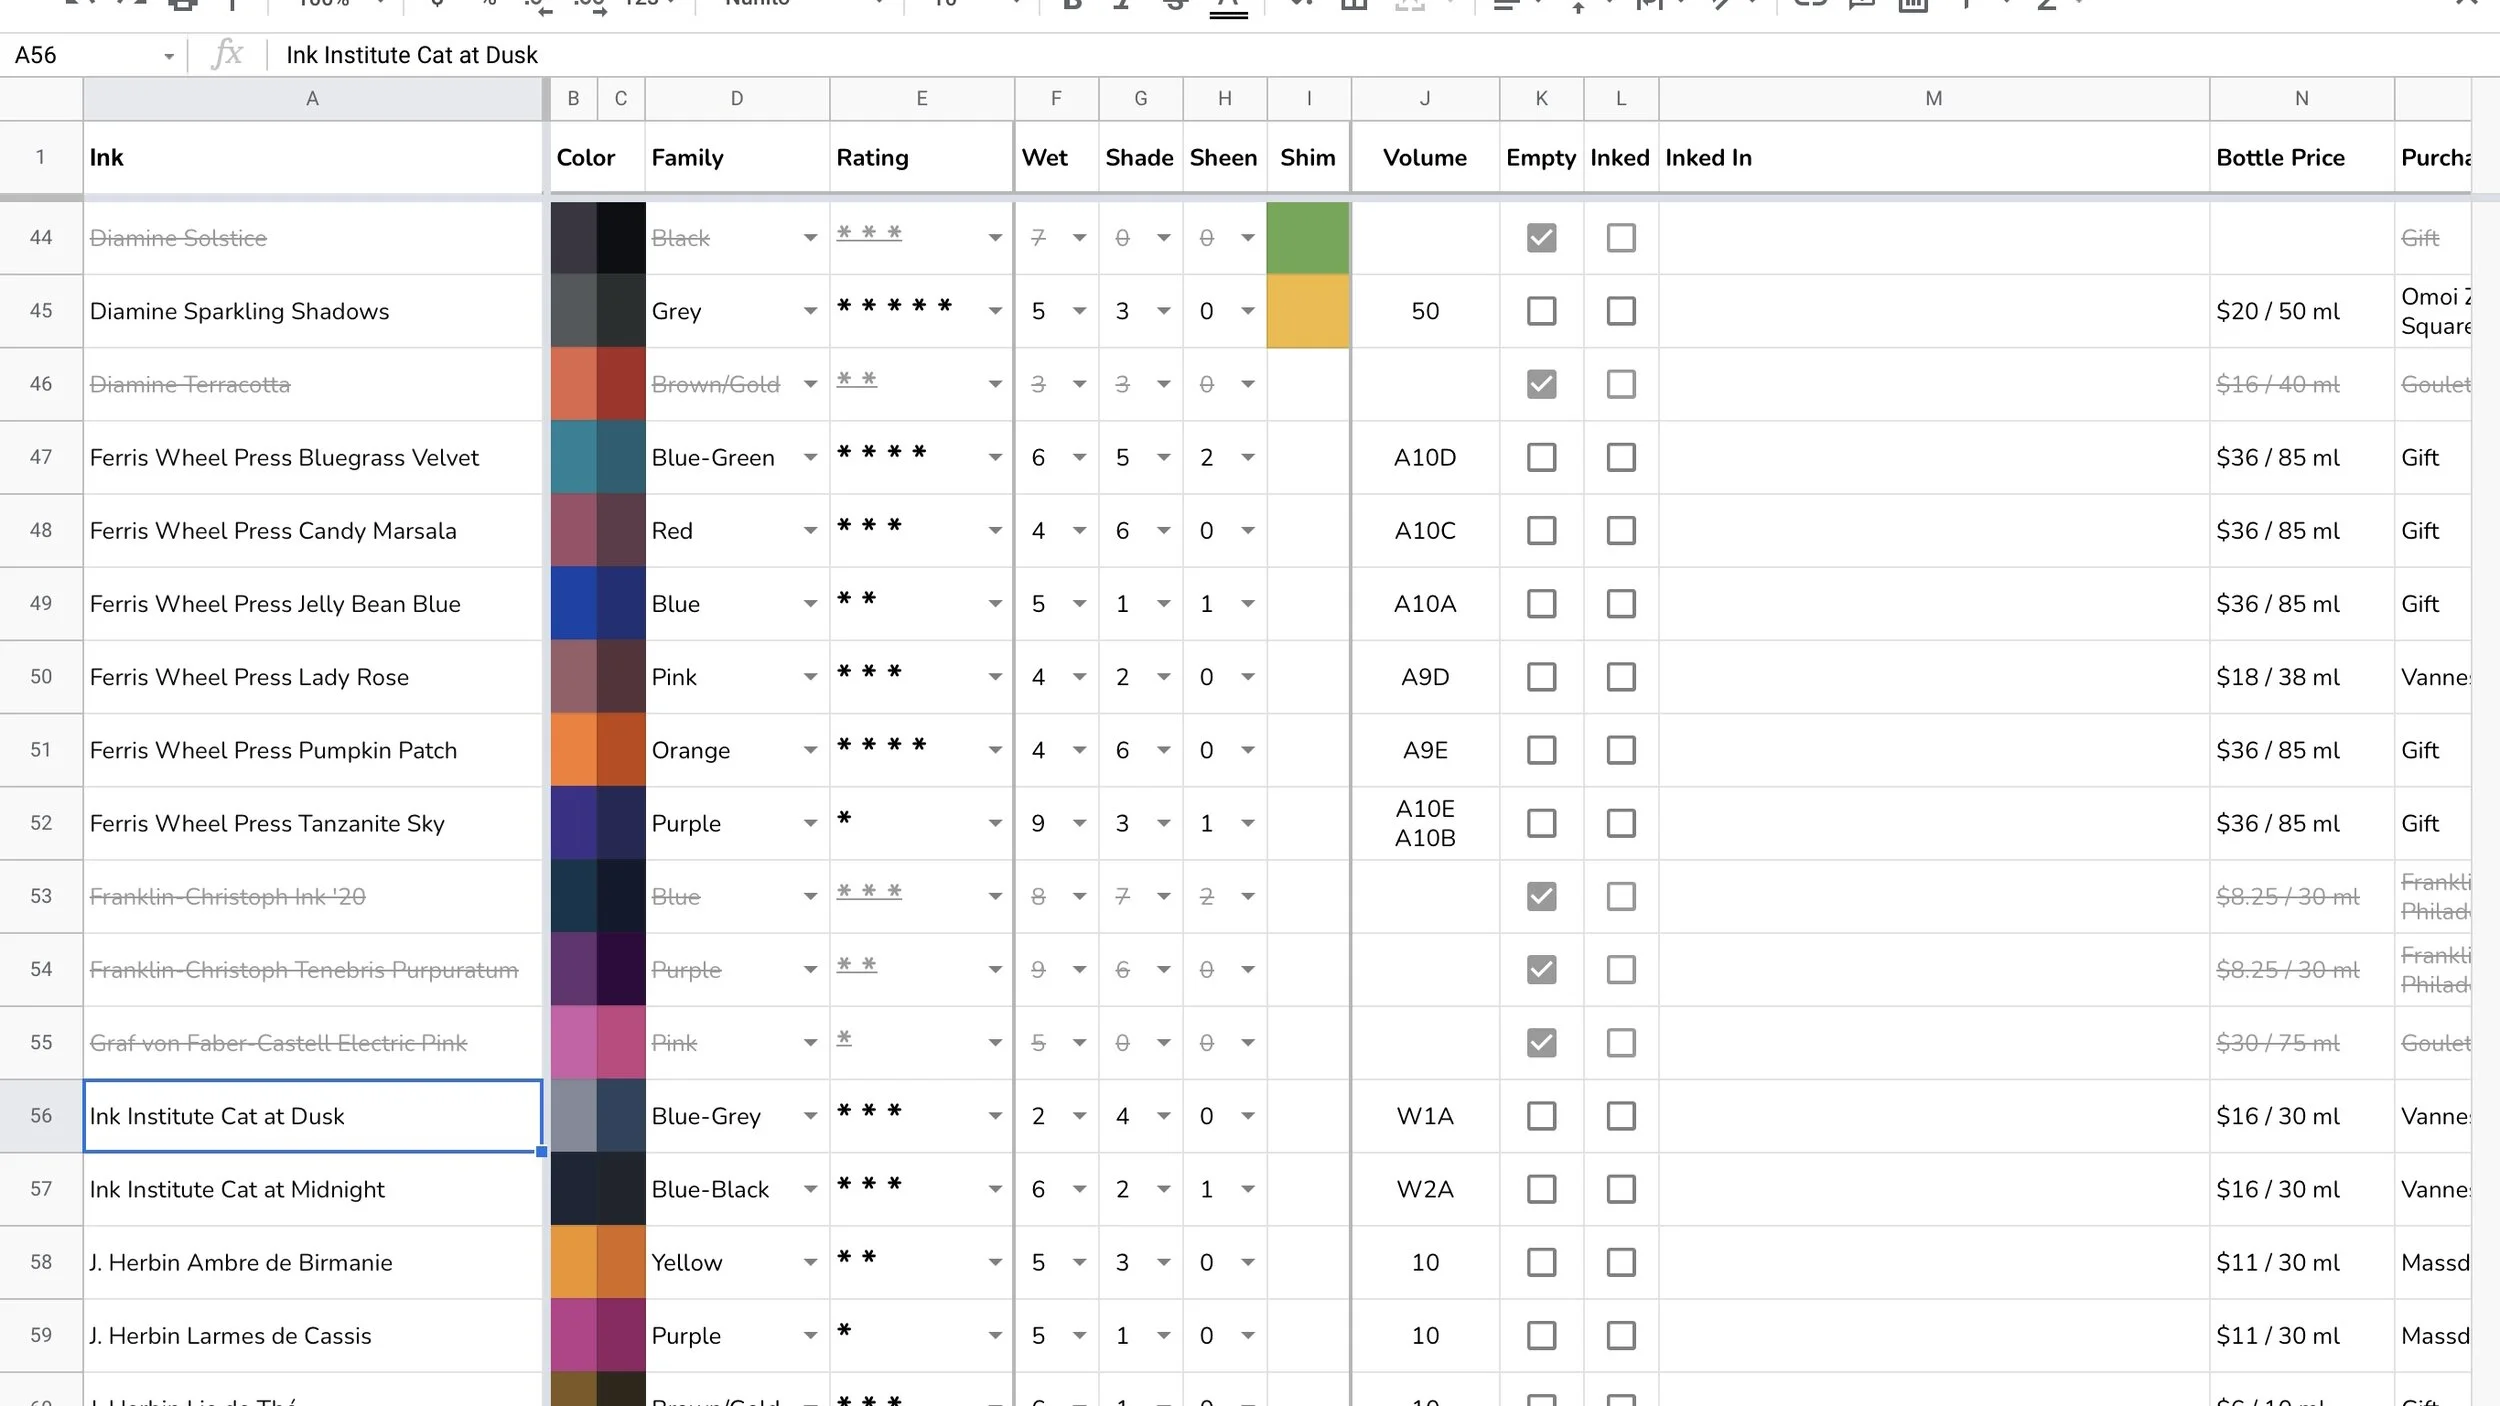Tick Empty checkbox for Ferris Wheel Press Candy Marsala

click(x=1541, y=530)
